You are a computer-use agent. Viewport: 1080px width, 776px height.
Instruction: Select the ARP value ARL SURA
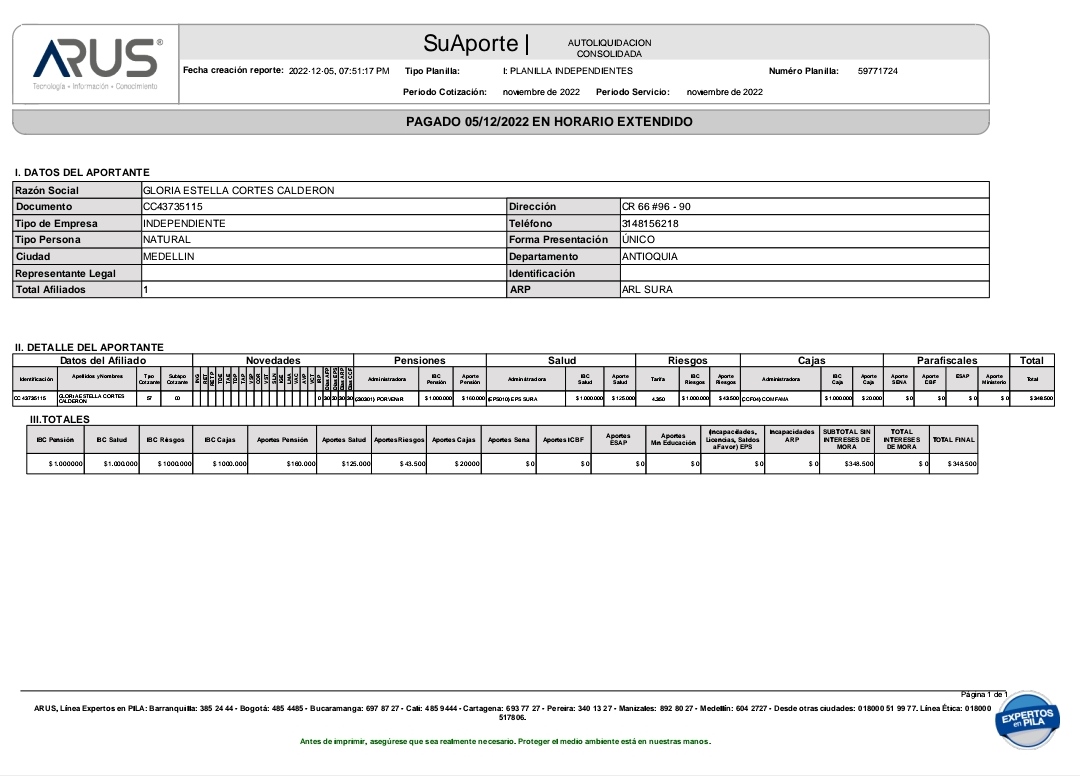click(647, 290)
